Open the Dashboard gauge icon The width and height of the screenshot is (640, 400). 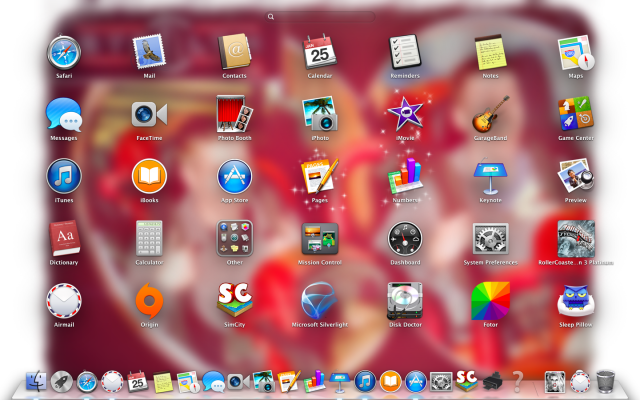click(405, 238)
